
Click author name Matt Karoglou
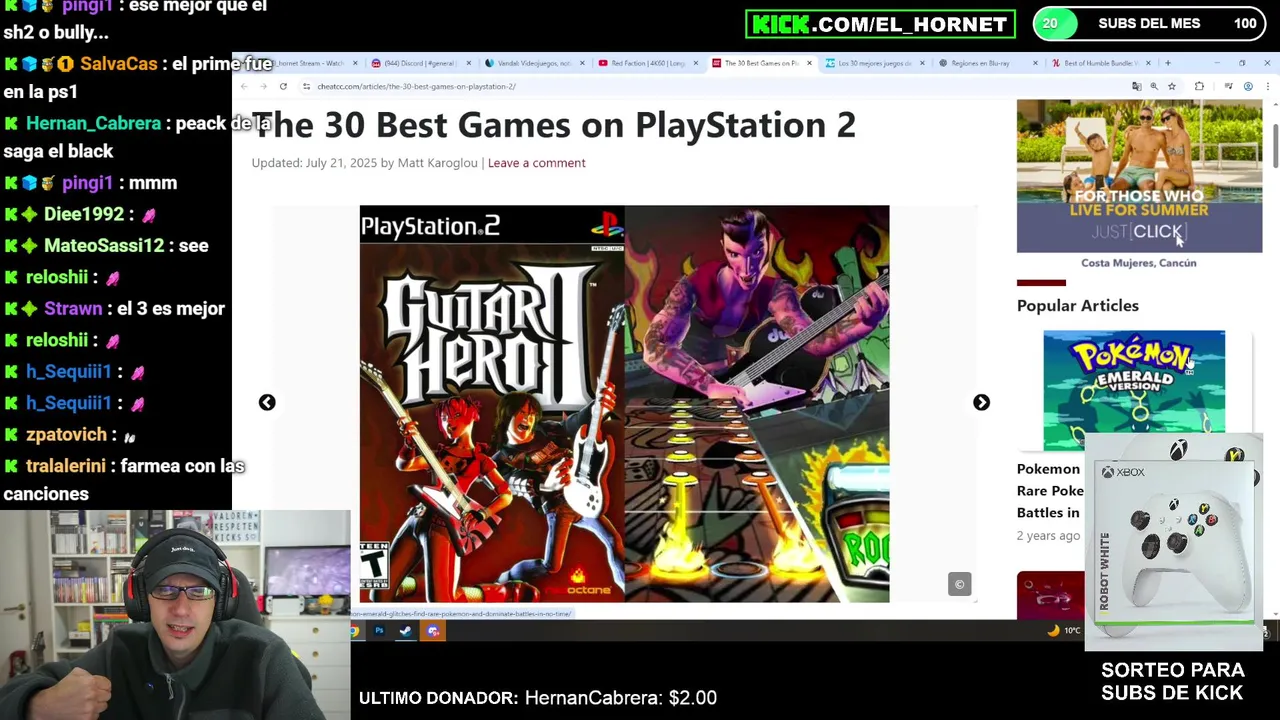(x=437, y=163)
